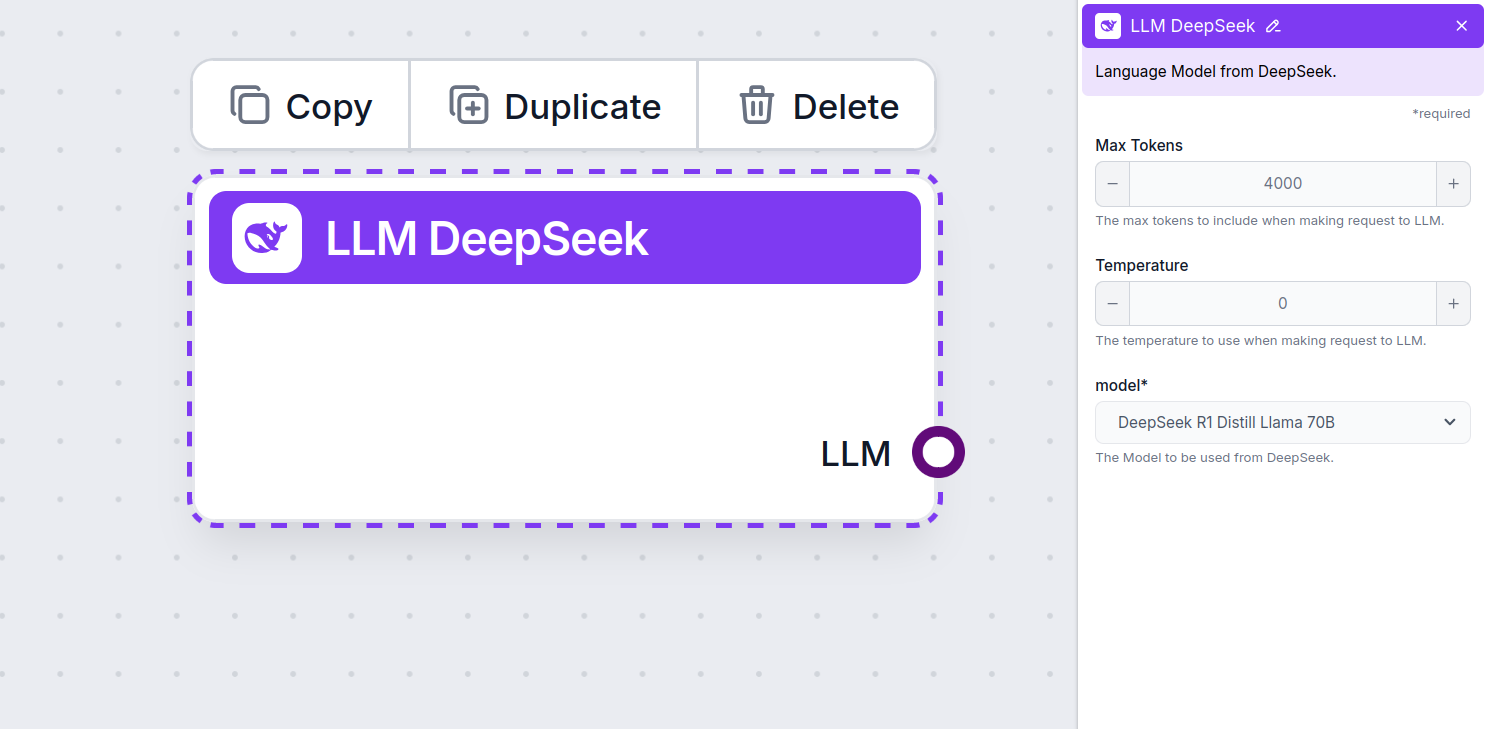Click the duplicate icon in the node toolbar

(x=468, y=104)
